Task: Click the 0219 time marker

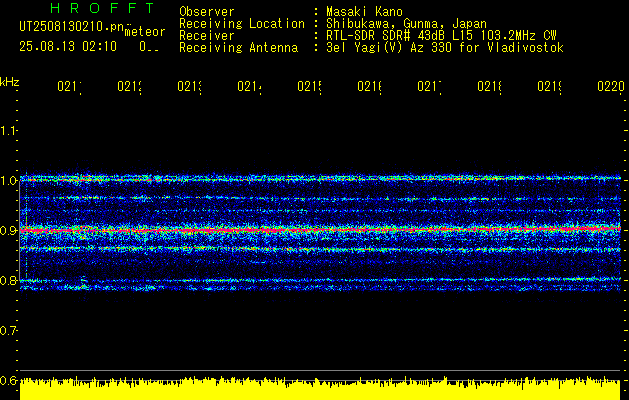Action: 550,87
